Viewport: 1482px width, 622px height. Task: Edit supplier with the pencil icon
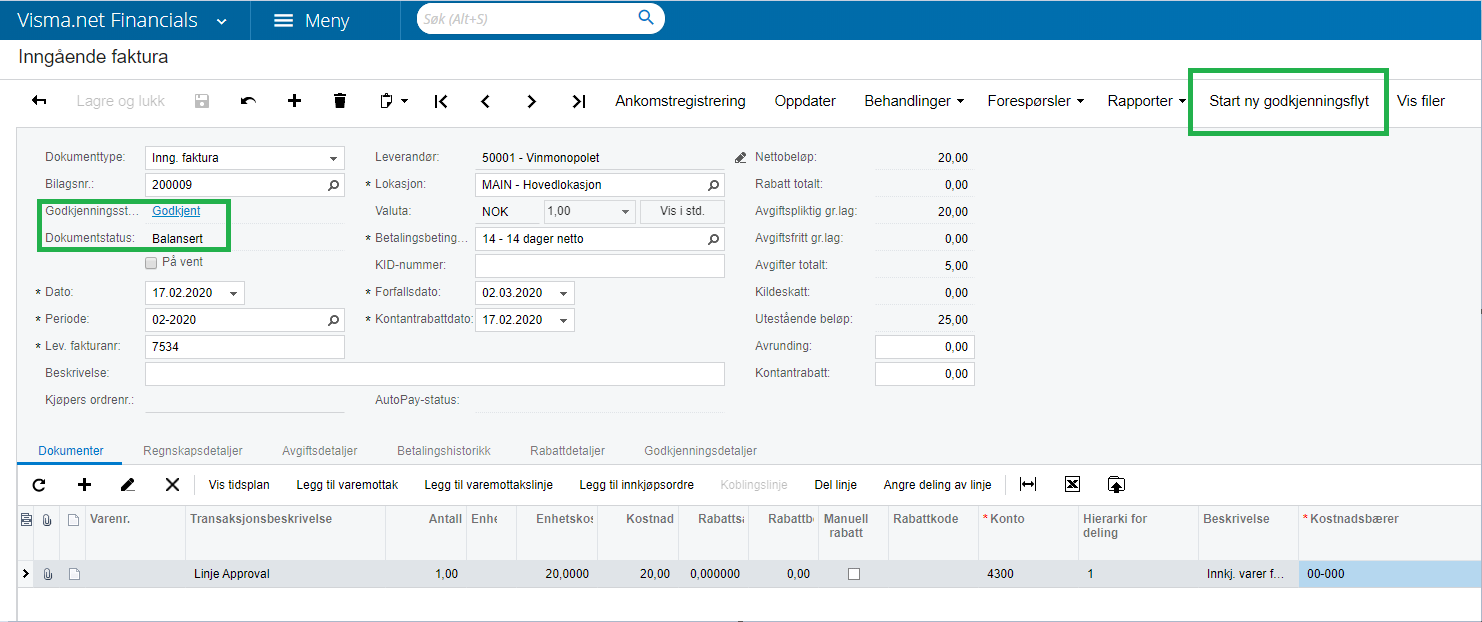tap(740, 158)
